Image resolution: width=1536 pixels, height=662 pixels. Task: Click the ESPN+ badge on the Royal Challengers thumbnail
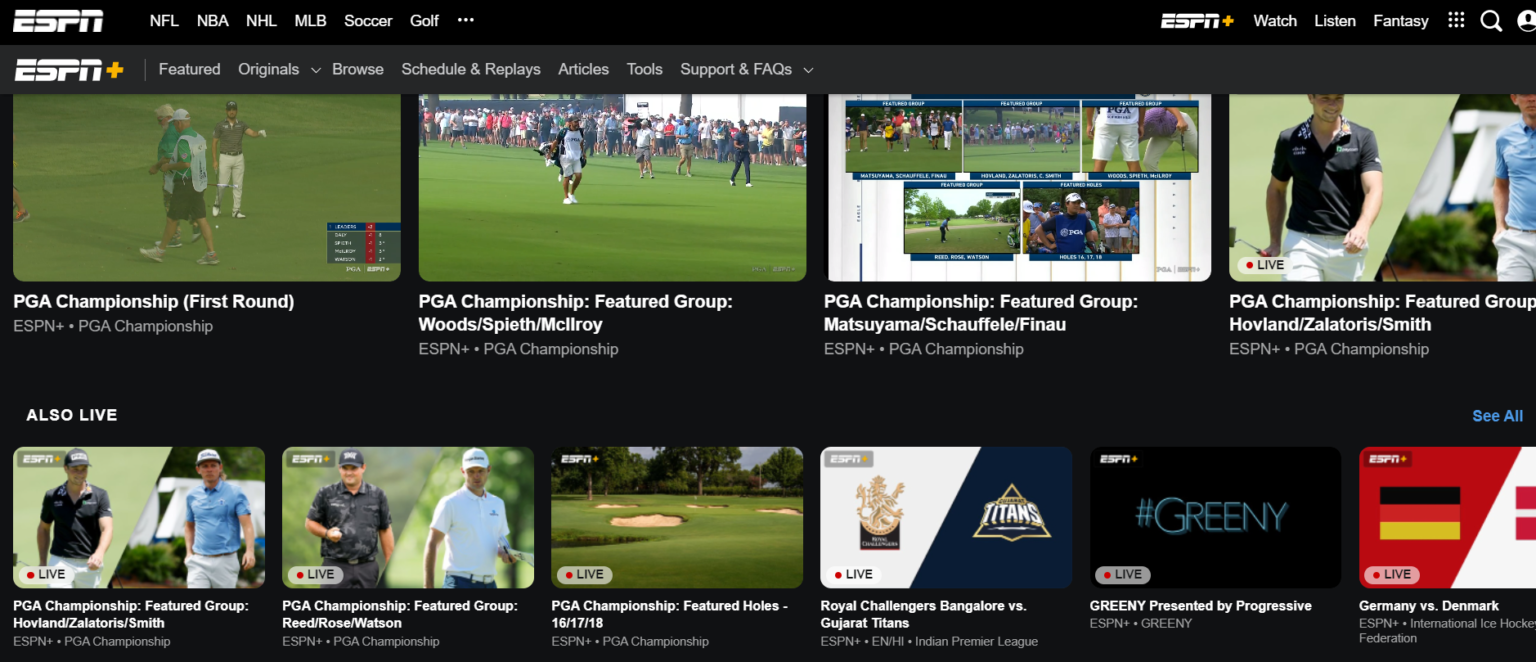click(x=848, y=459)
